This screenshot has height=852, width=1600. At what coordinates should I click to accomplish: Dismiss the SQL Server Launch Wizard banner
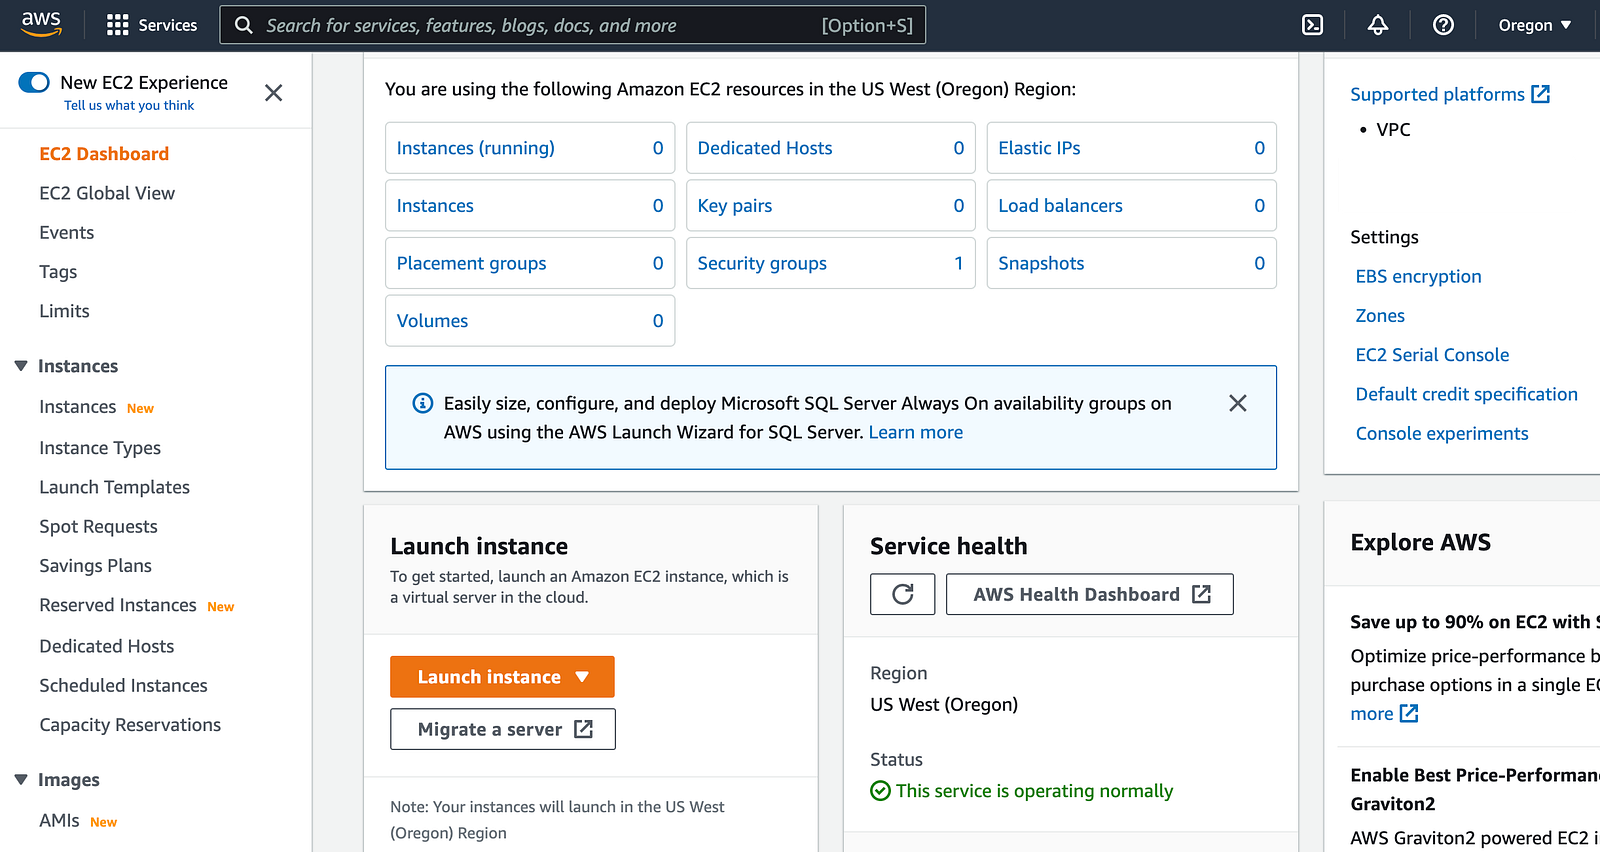[x=1237, y=403]
